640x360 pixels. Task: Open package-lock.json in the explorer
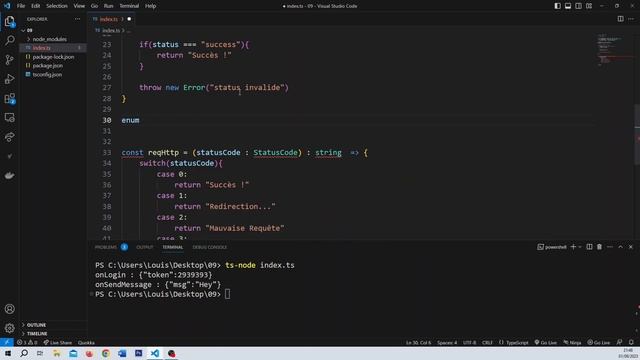tap(53, 57)
